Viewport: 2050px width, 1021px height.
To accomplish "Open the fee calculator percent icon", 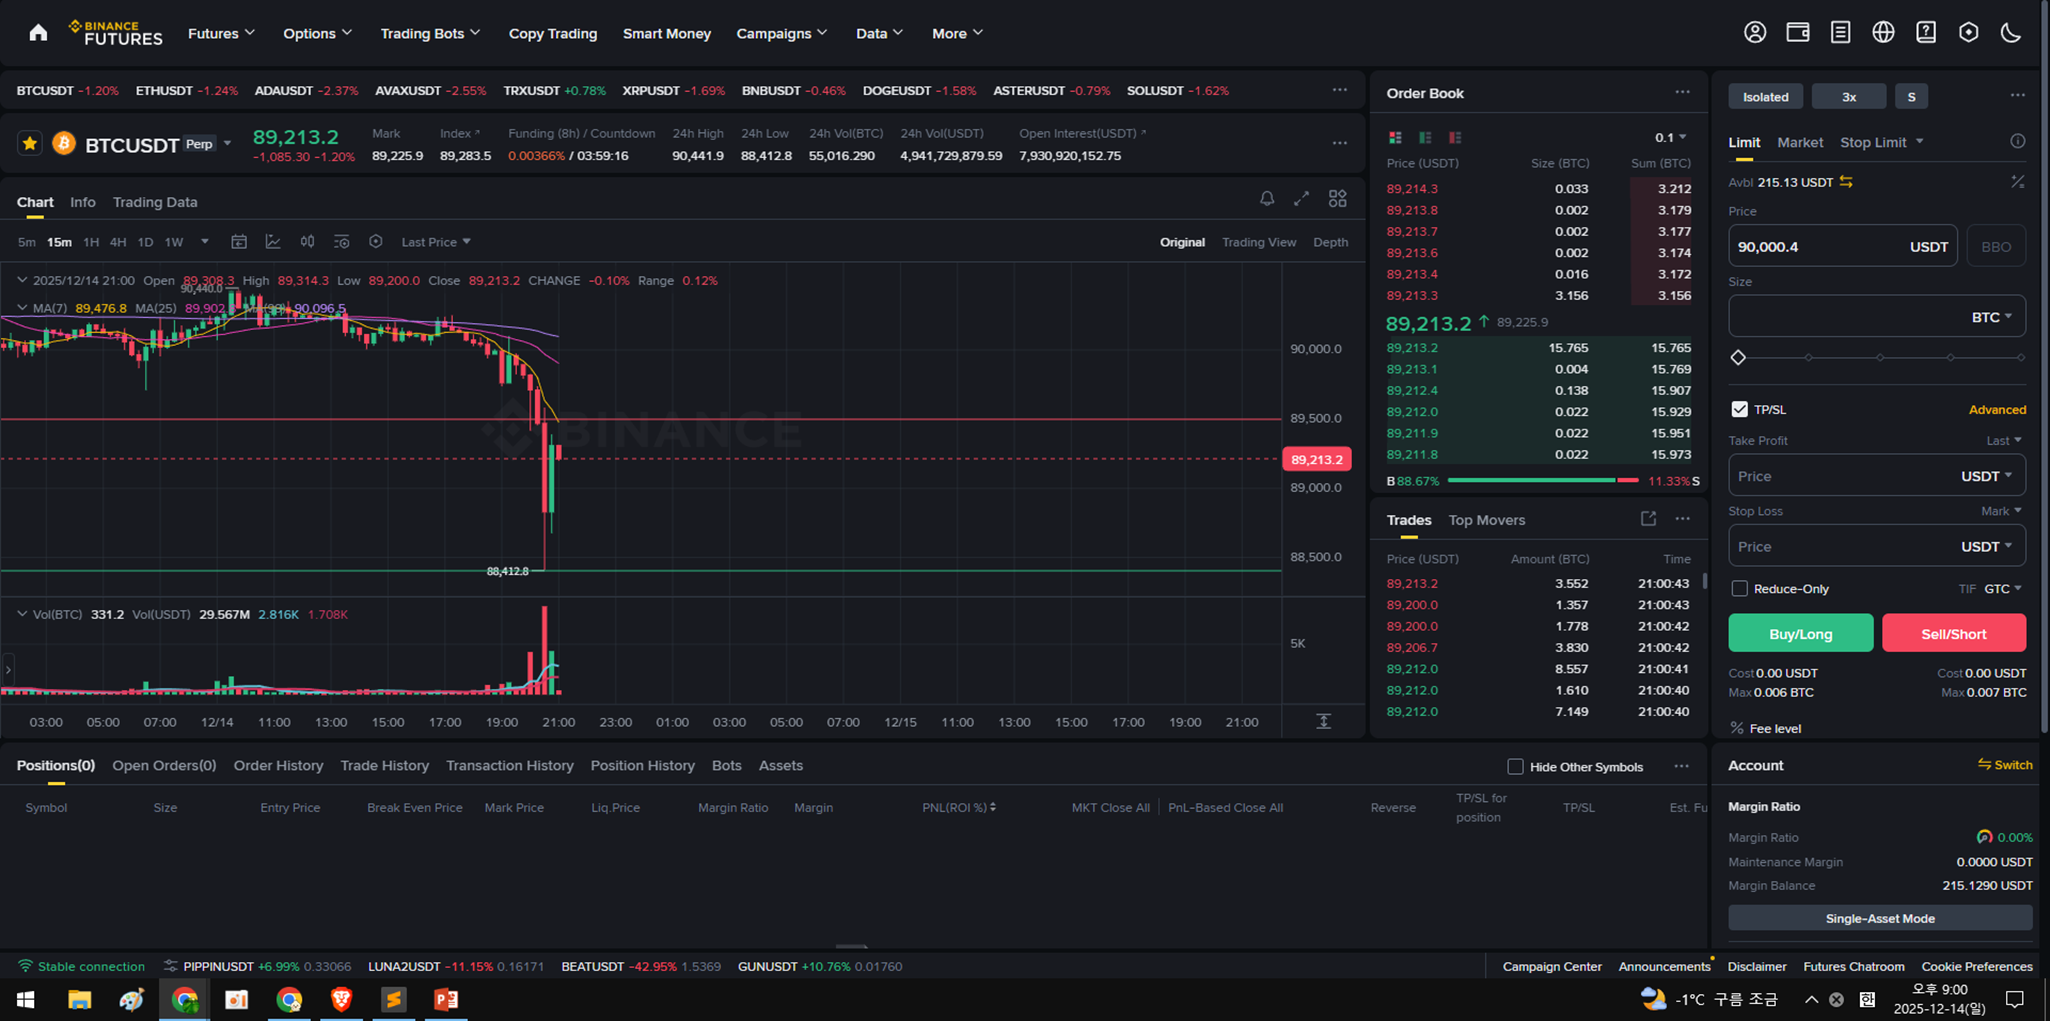I will 2018,182.
